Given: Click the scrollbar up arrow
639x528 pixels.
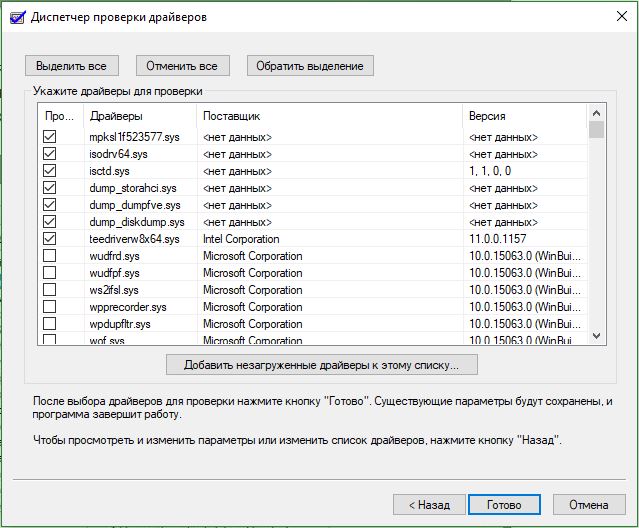Looking at the screenshot, I should (596, 113).
